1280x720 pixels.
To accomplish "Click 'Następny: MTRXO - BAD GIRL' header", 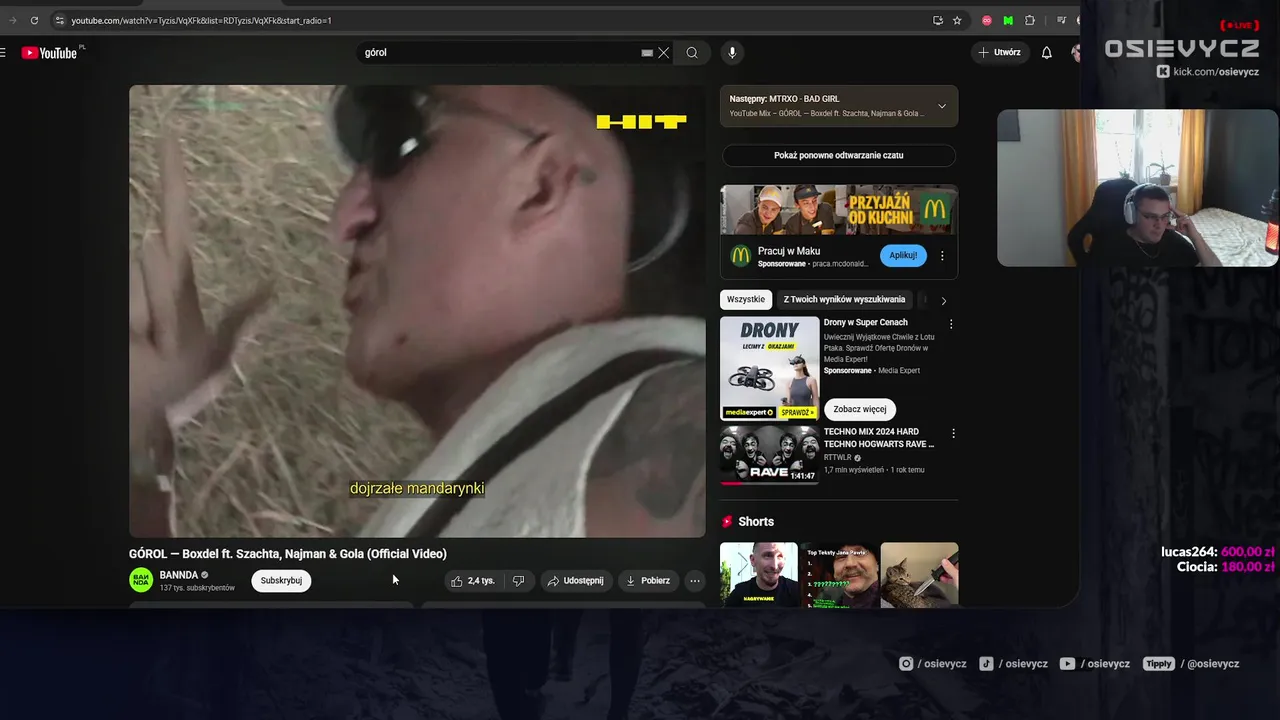I will (x=784, y=99).
